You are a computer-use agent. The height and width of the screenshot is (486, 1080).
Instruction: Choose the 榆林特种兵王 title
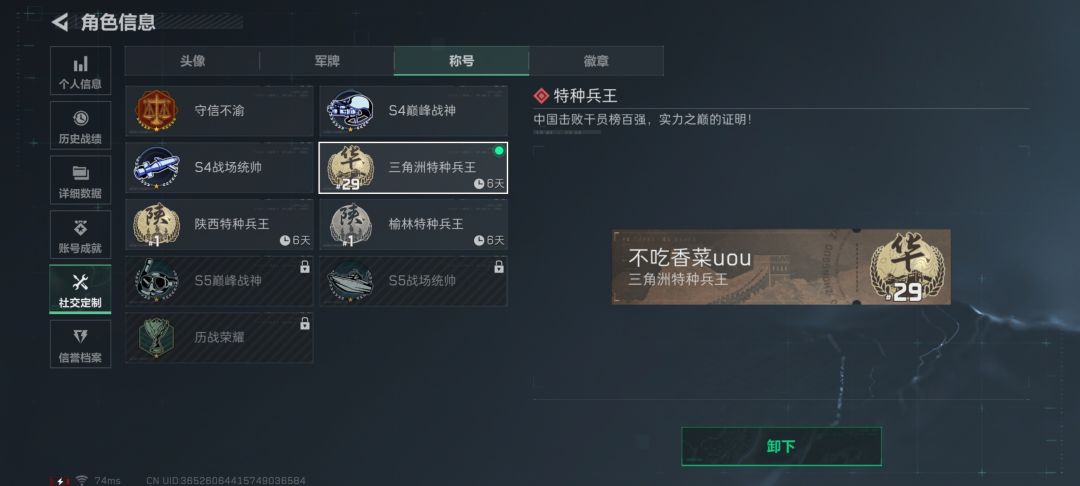pyautogui.click(x=413, y=224)
